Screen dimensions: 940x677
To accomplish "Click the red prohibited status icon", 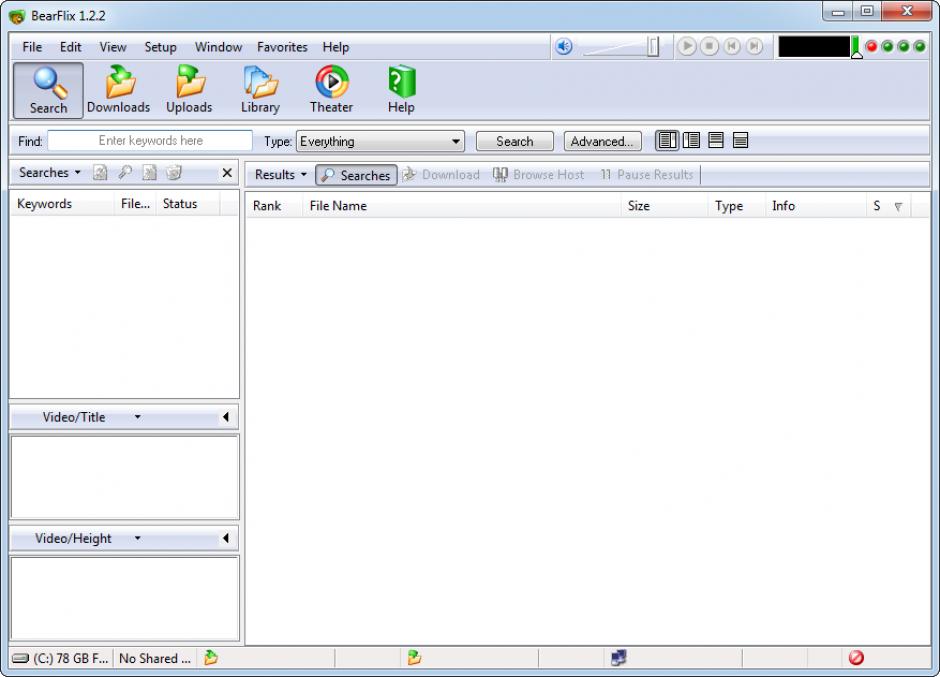I will point(856,658).
